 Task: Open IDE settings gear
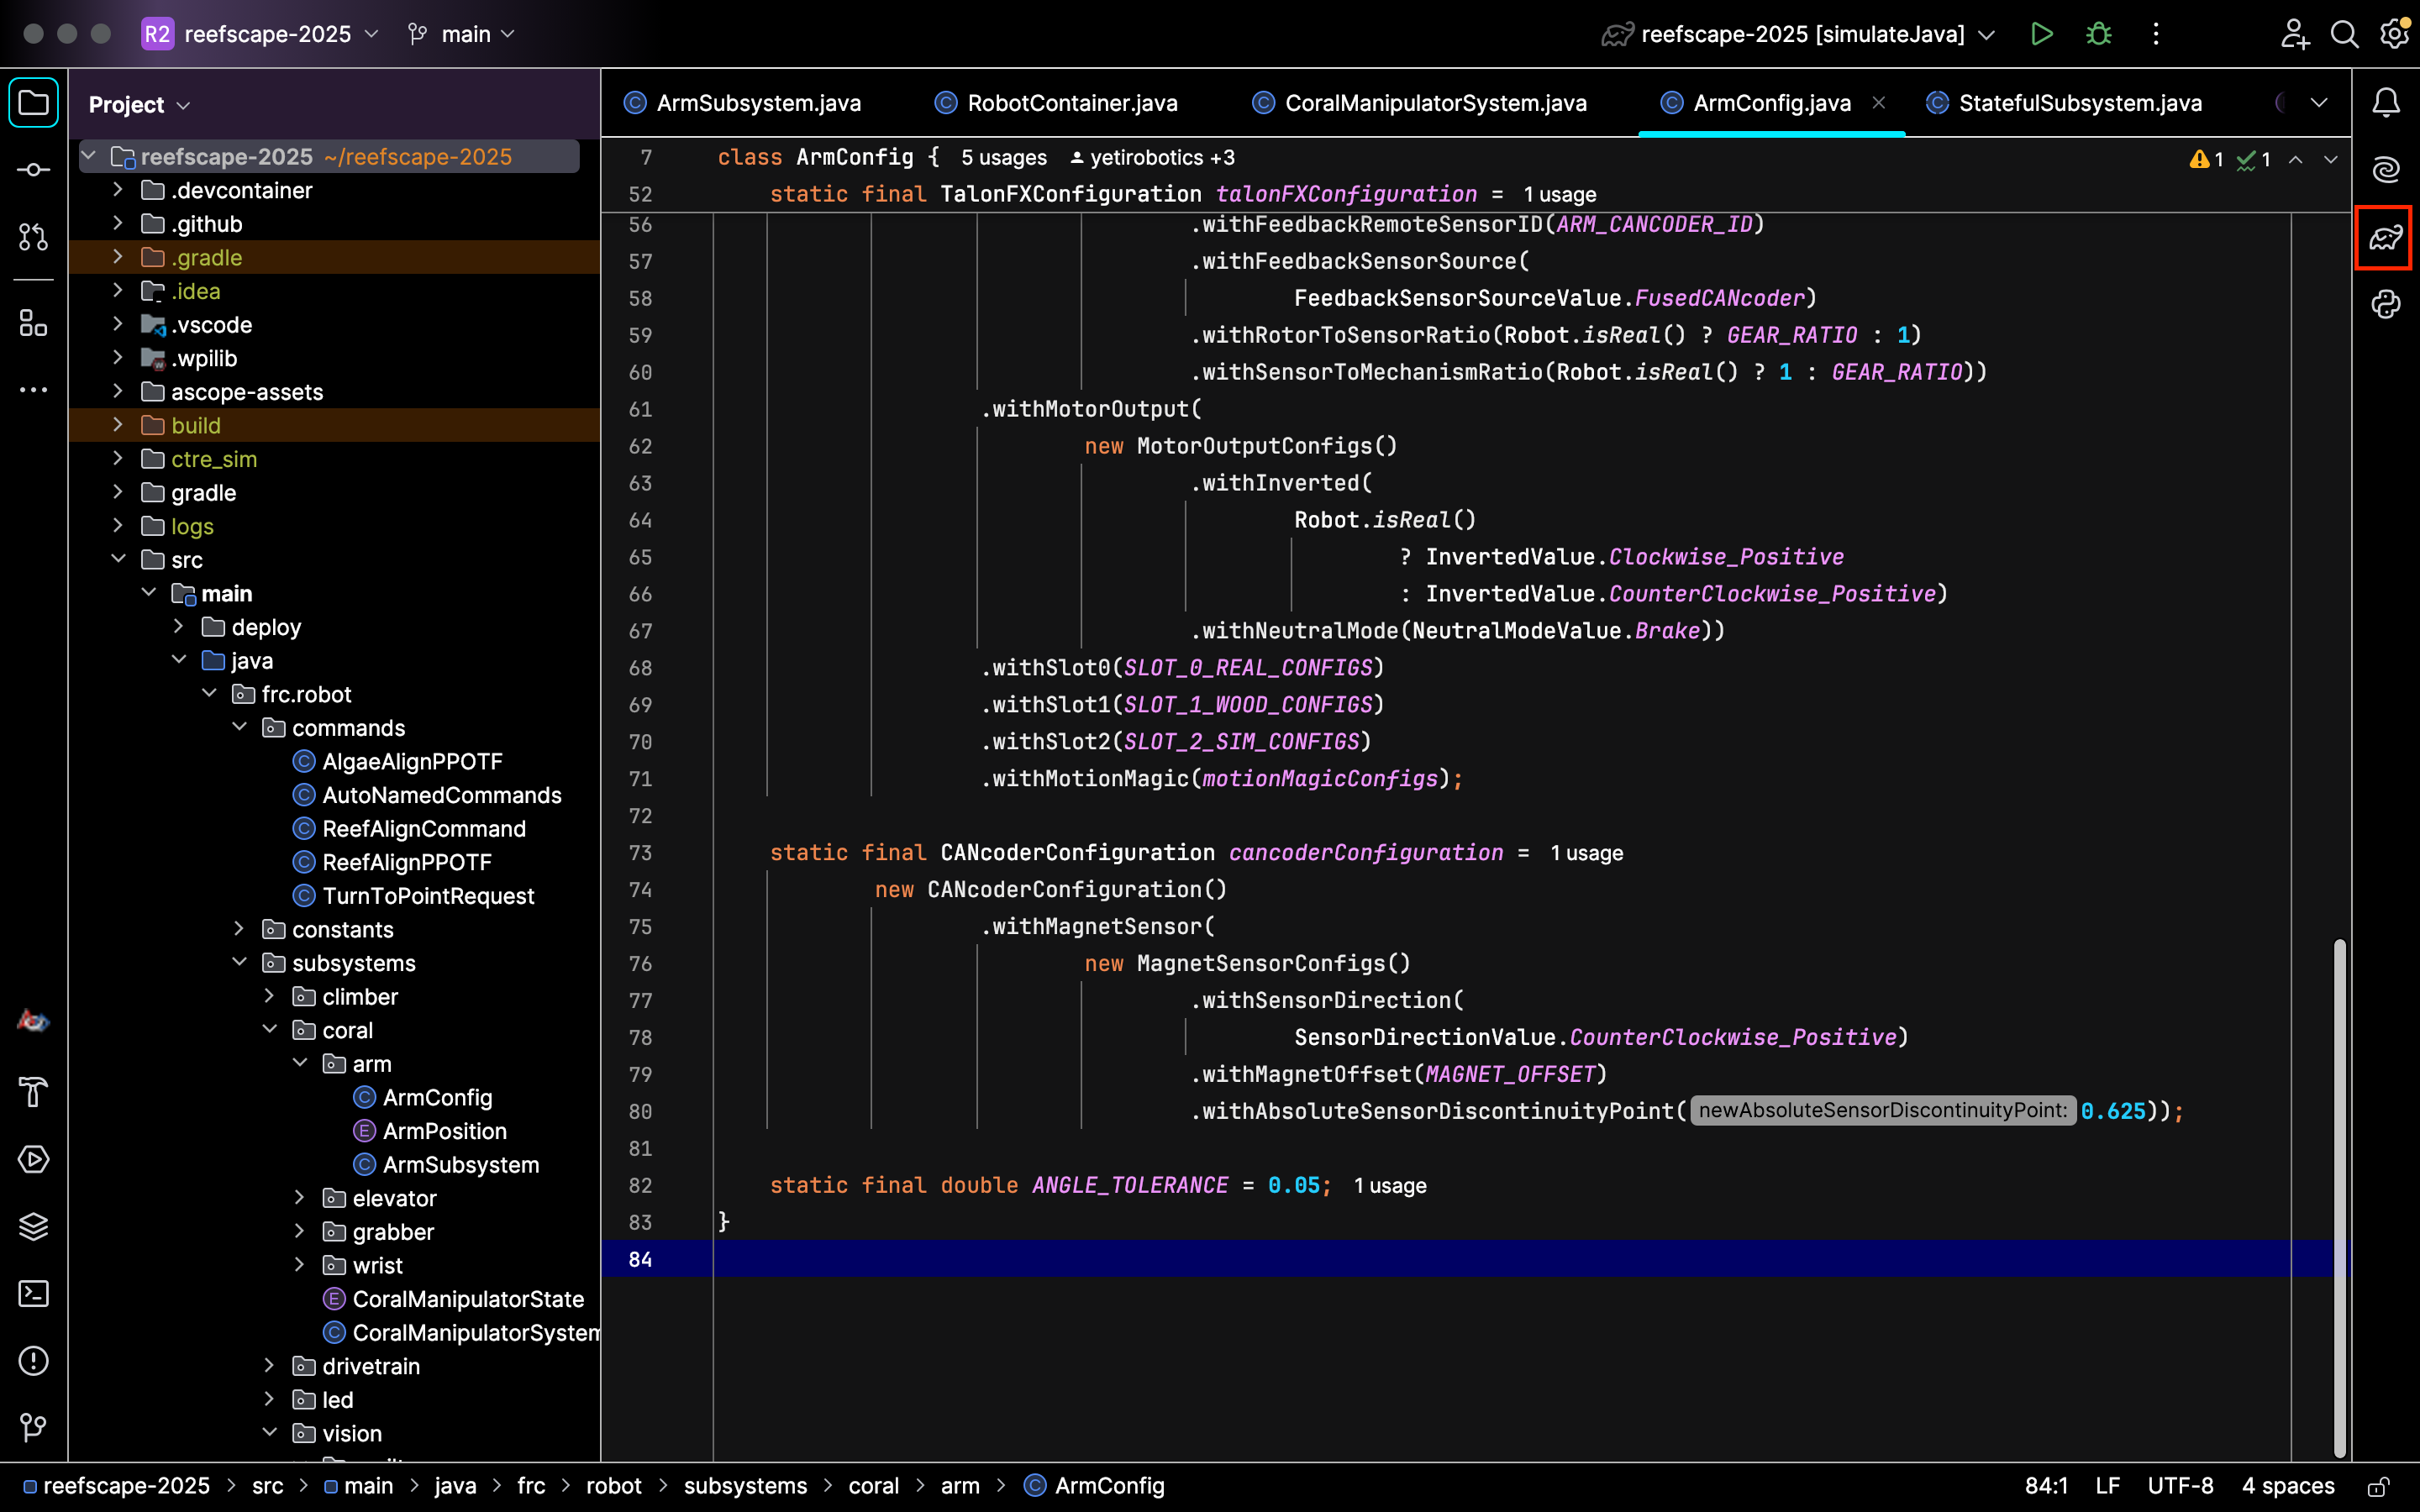click(2394, 34)
